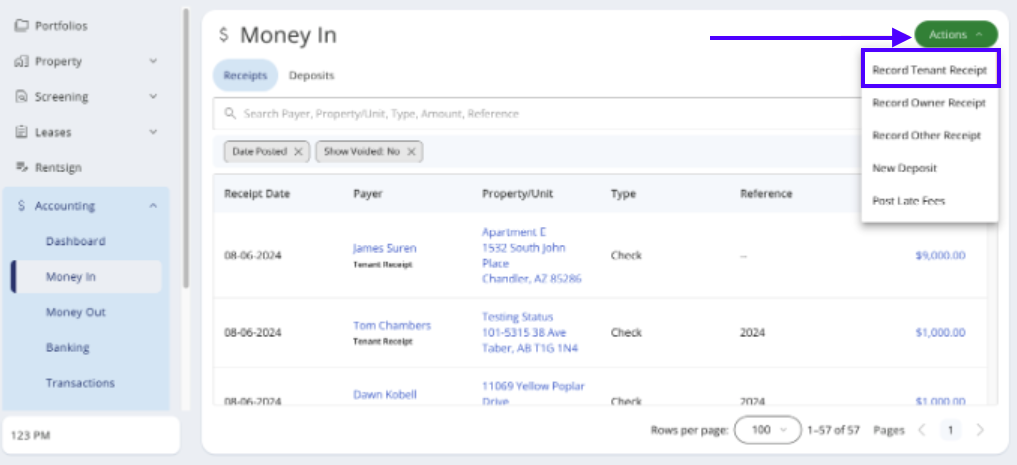
Task: Switch to the Deposits tab
Action: coord(311,75)
